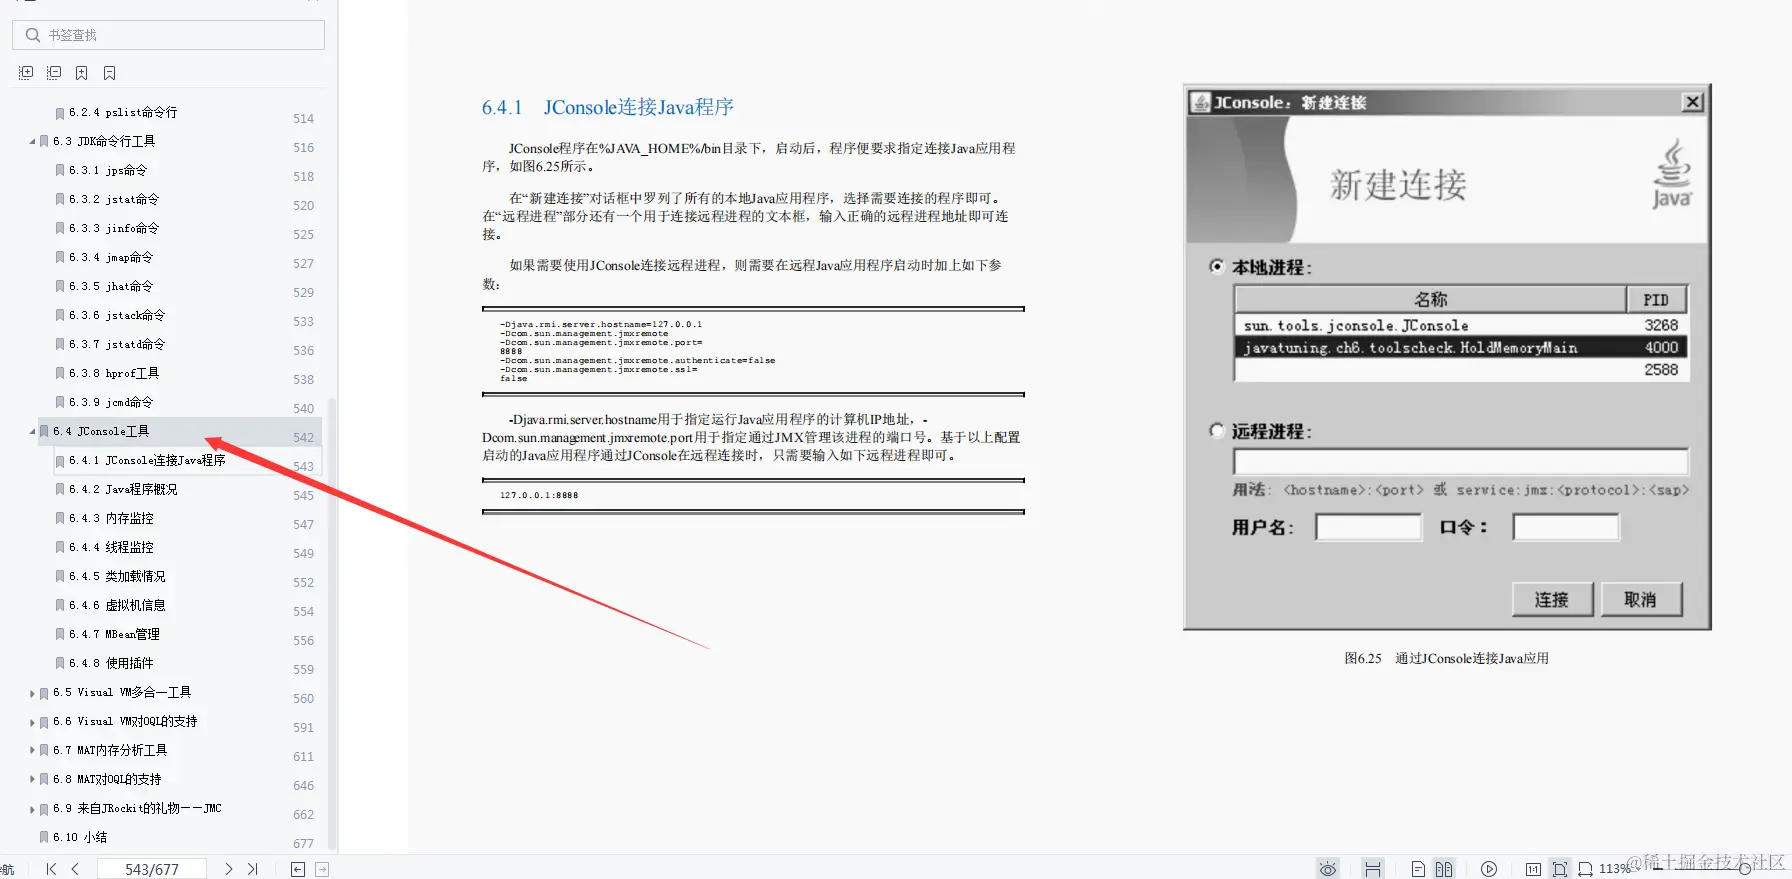Open bookmark 6.3.7 jstatd命令
The height and width of the screenshot is (879, 1792).
point(117,344)
